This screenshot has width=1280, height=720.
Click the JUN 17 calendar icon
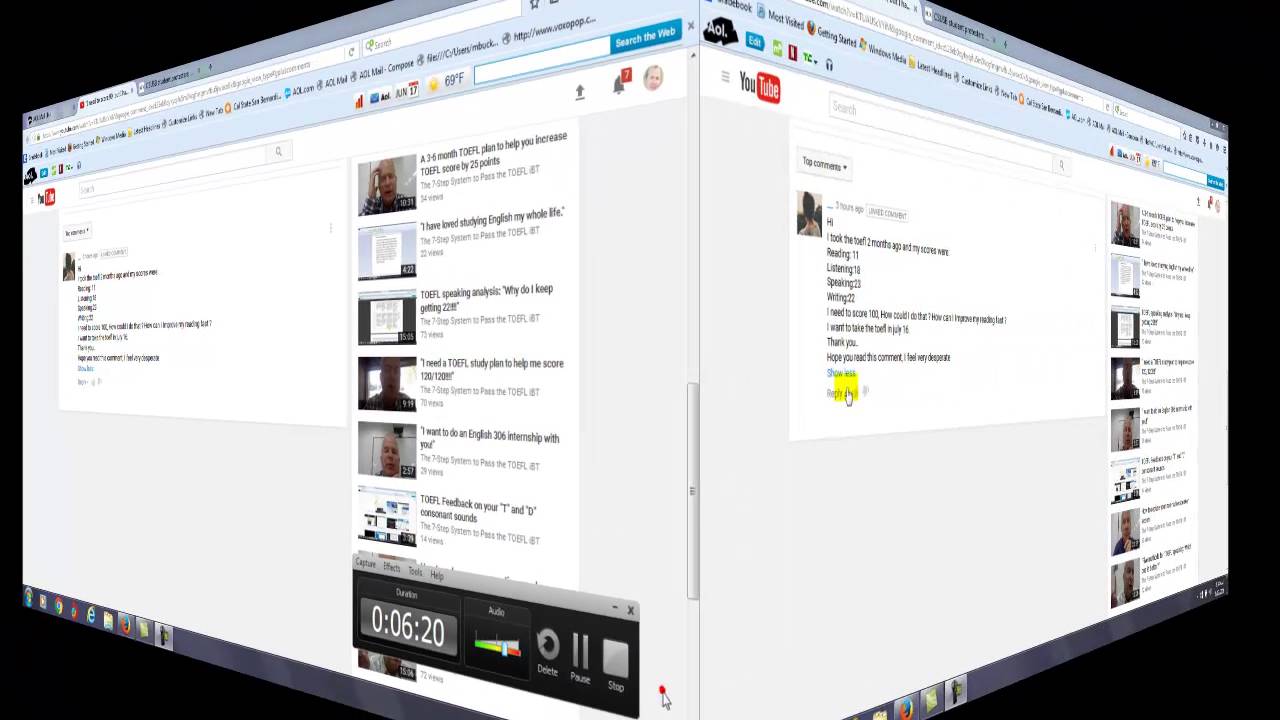coord(407,91)
